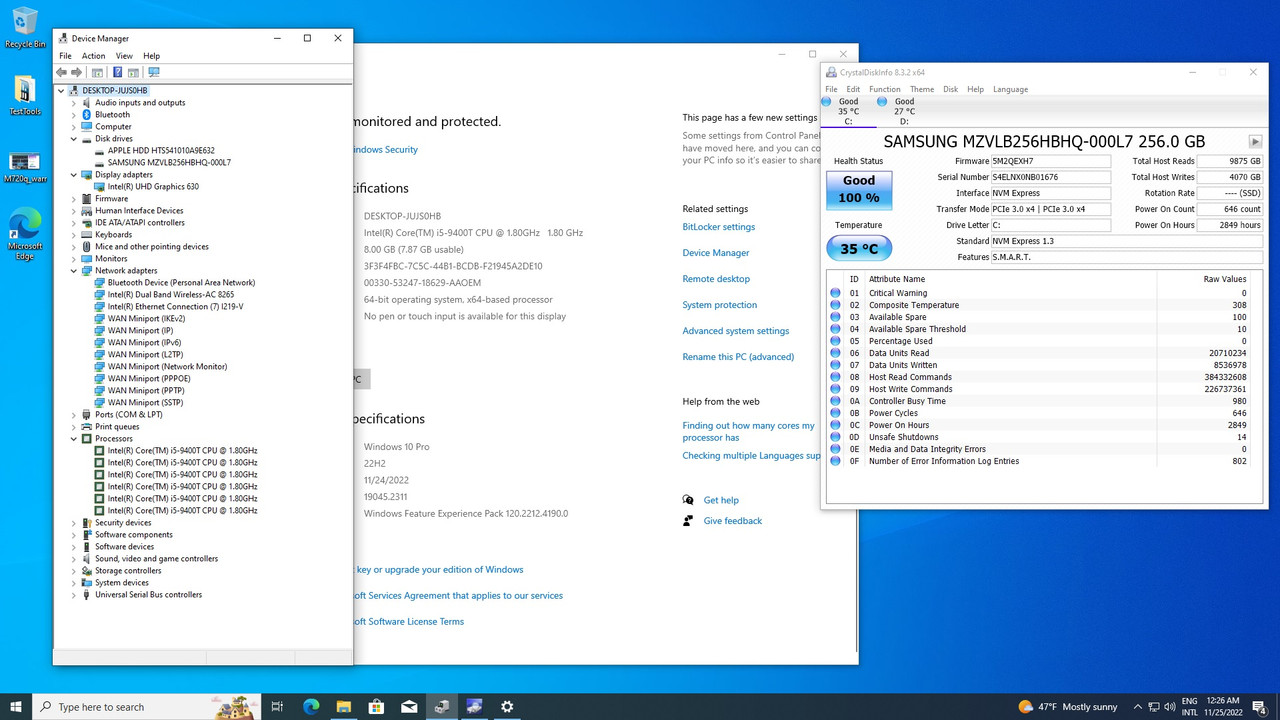Click the Type here to search box
This screenshot has height=720, width=1280.
pyautogui.click(x=147, y=707)
